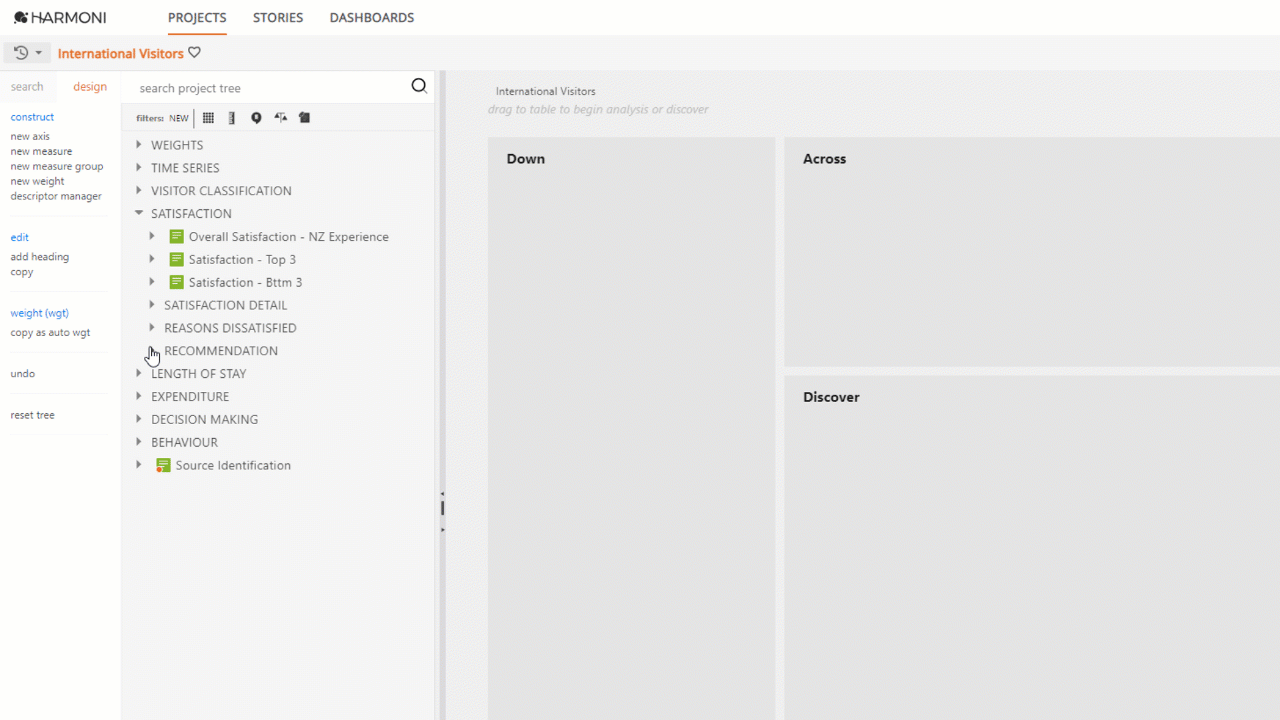
Task: Select Source Identification label
Action: tap(233, 466)
